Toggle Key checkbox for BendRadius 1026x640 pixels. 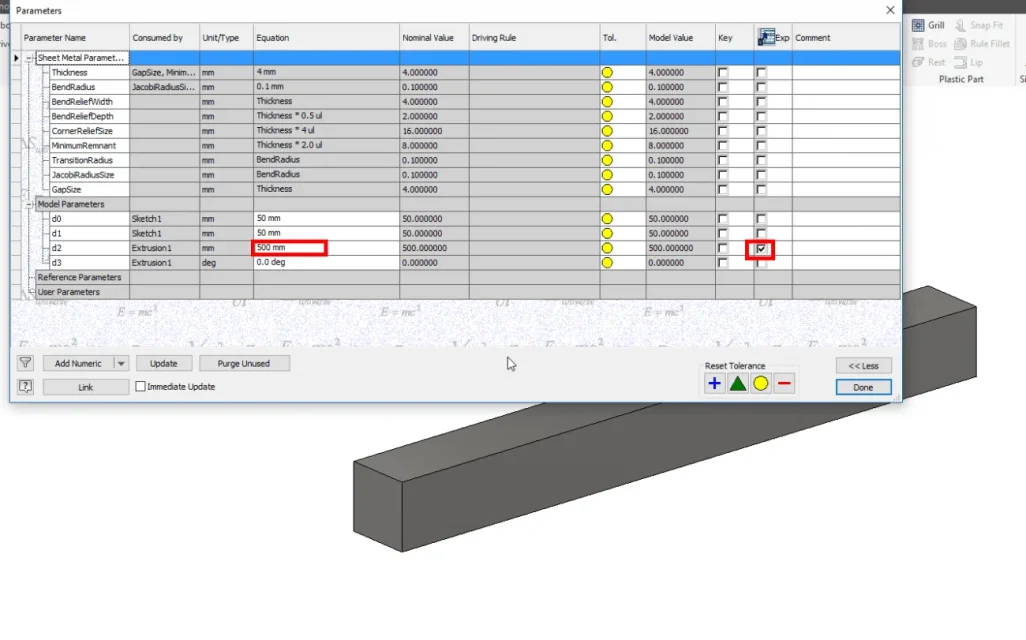click(722, 87)
